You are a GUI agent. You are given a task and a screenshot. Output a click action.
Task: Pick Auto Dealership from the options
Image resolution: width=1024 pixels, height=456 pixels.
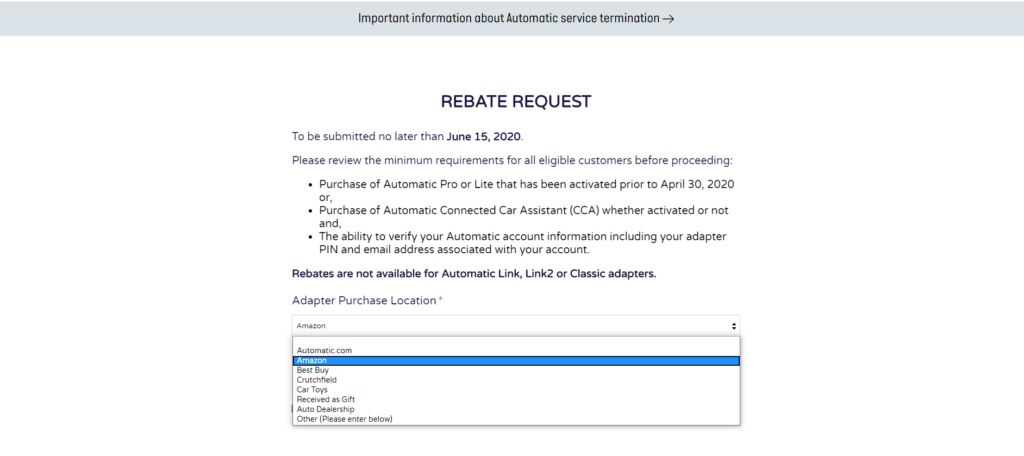[516, 409]
